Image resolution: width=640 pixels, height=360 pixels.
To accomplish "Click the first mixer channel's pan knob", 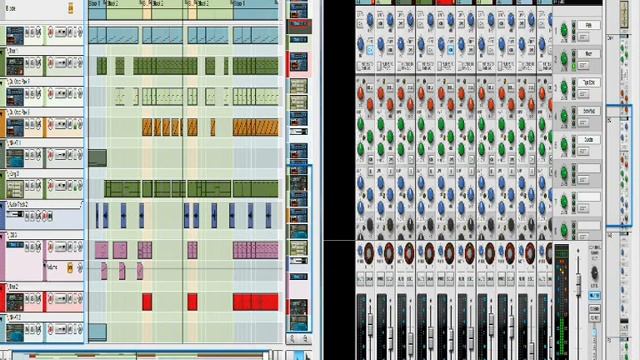I will [369, 253].
